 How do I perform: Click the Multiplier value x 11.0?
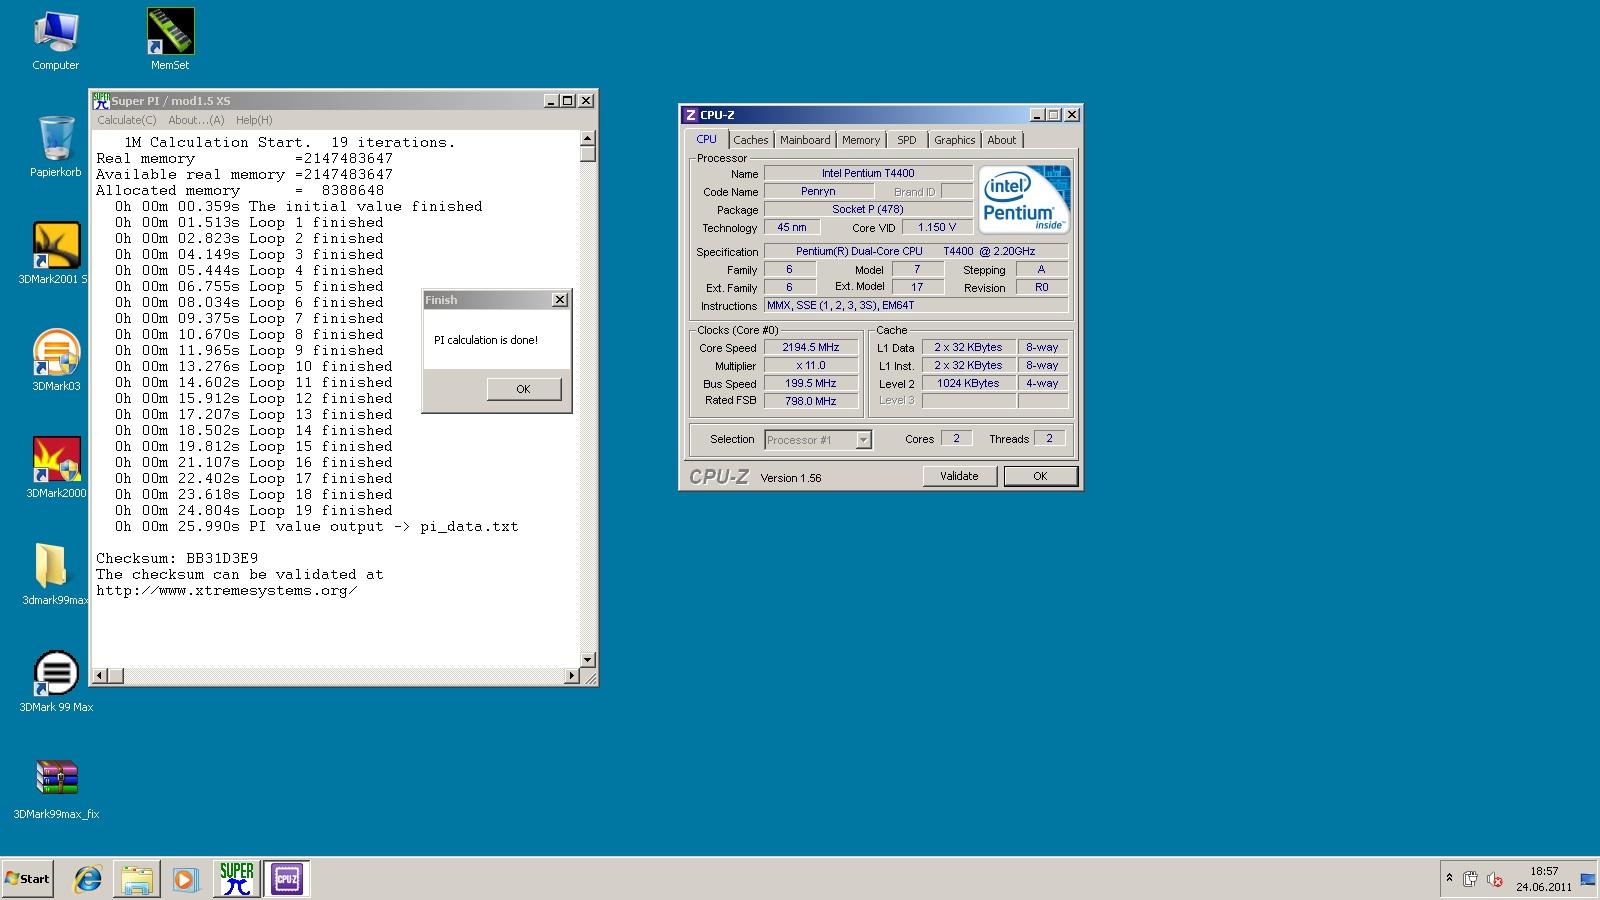pos(811,366)
